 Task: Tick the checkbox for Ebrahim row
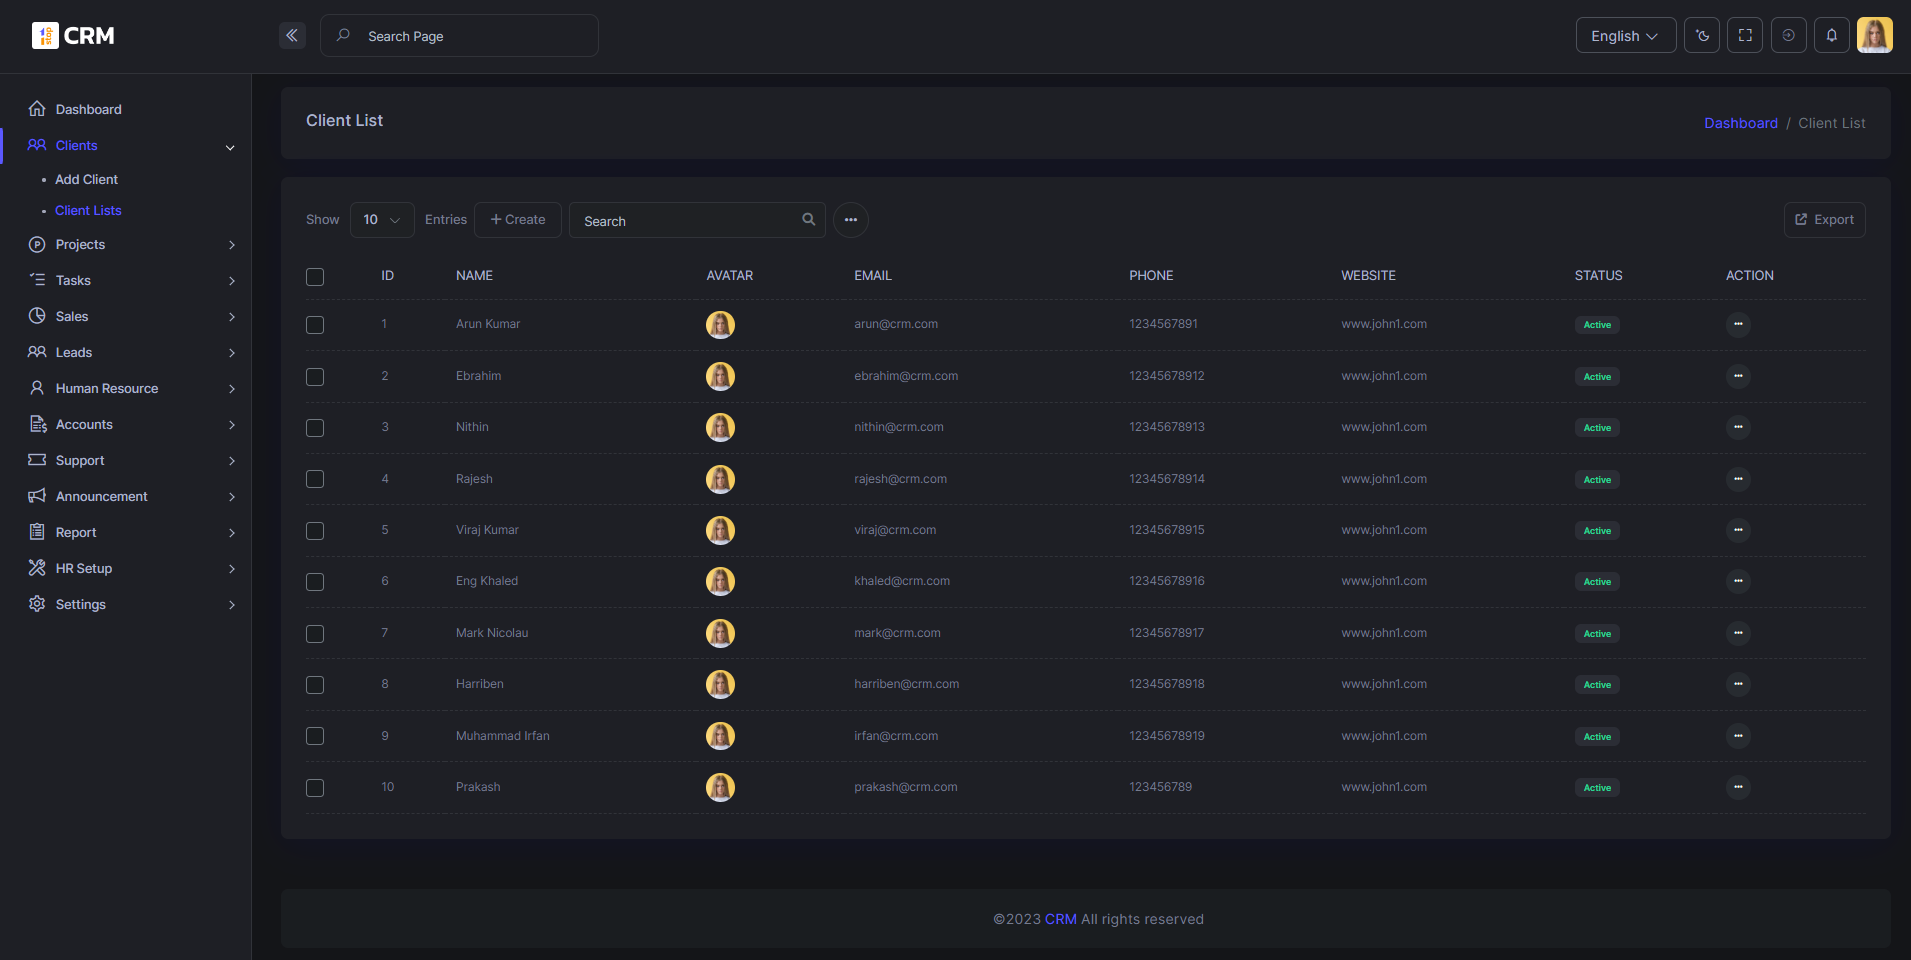[x=315, y=377]
